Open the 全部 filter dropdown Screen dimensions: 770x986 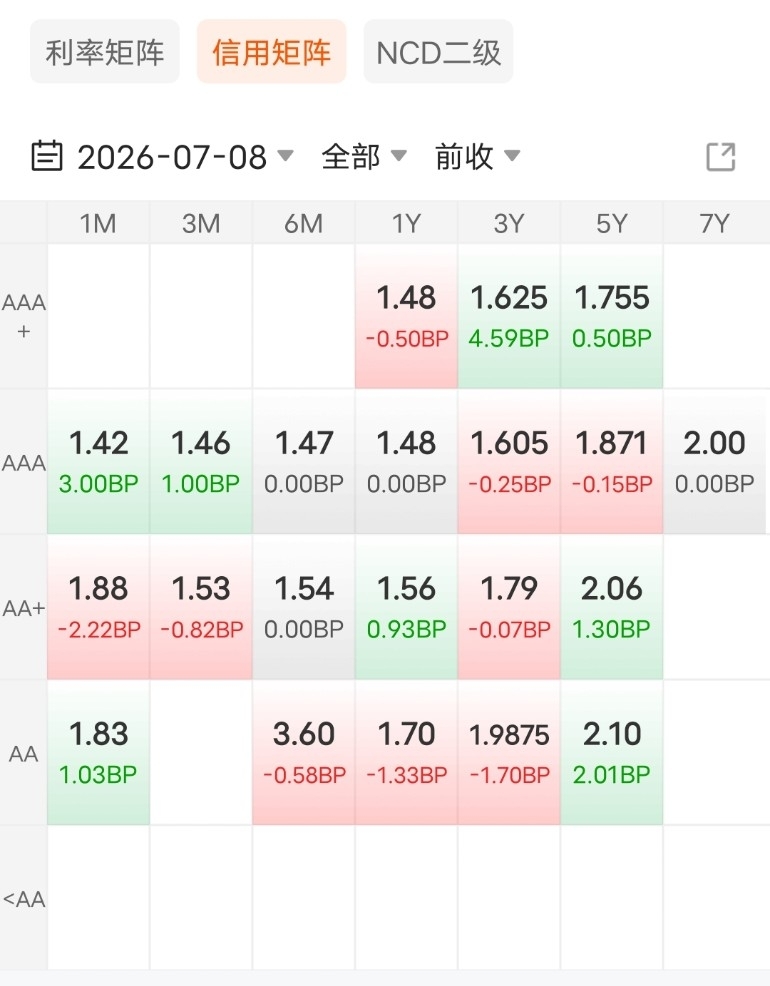pyautogui.click(x=364, y=156)
